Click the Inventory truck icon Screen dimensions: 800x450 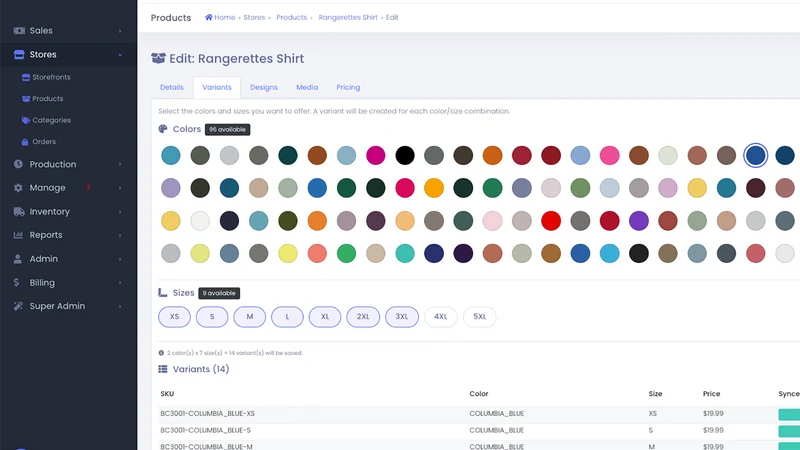click(x=19, y=212)
